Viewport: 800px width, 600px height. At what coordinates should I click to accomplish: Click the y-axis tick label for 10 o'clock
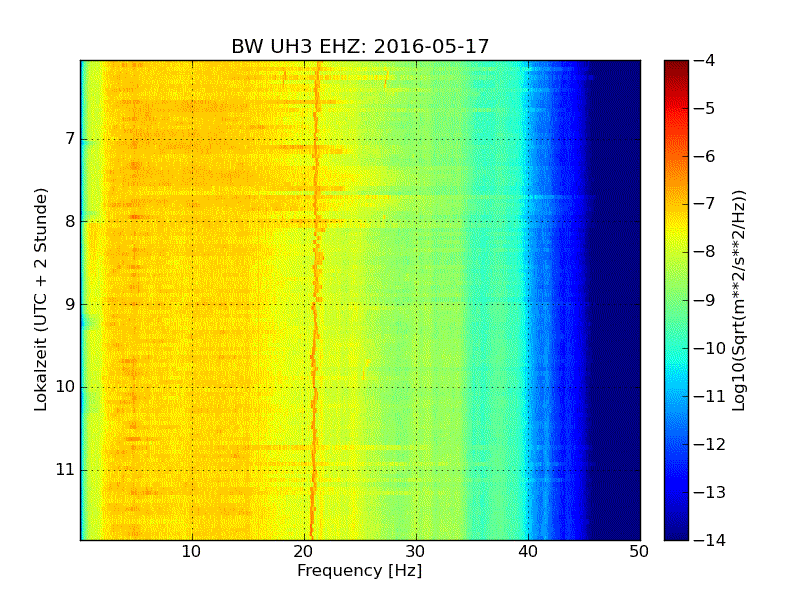point(65,387)
